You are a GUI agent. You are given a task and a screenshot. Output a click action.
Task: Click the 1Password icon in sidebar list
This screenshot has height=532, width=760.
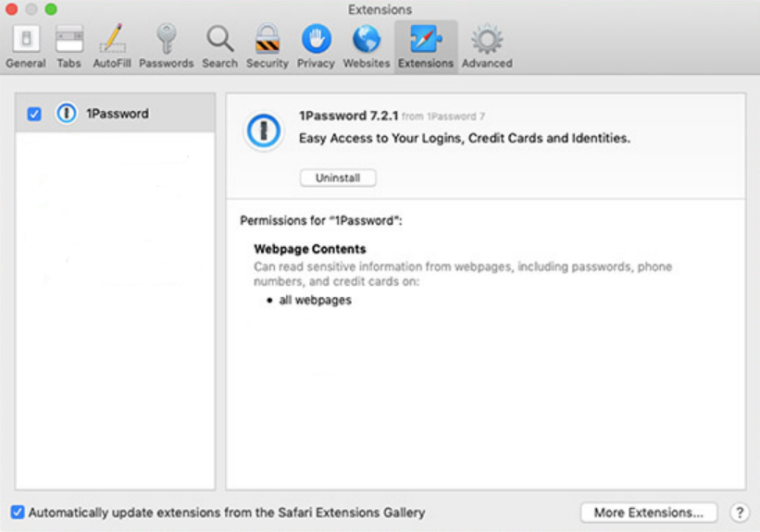(66, 113)
